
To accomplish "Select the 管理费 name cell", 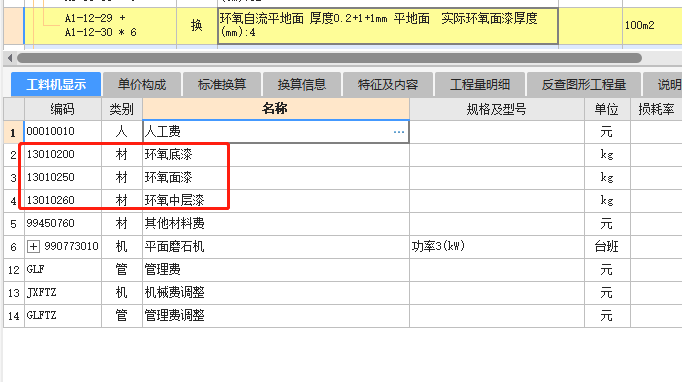I will pyautogui.click(x=276, y=270).
